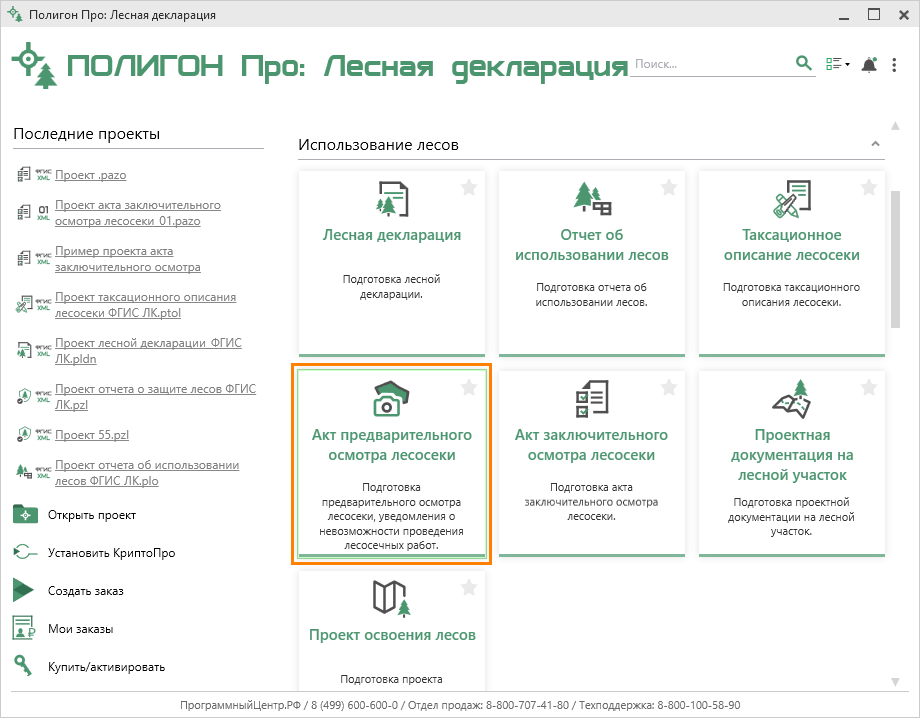Image resolution: width=920 pixels, height=718 pixels.
Task: Click the Лесная декларация card title
Action: click(x=392, y=235)
